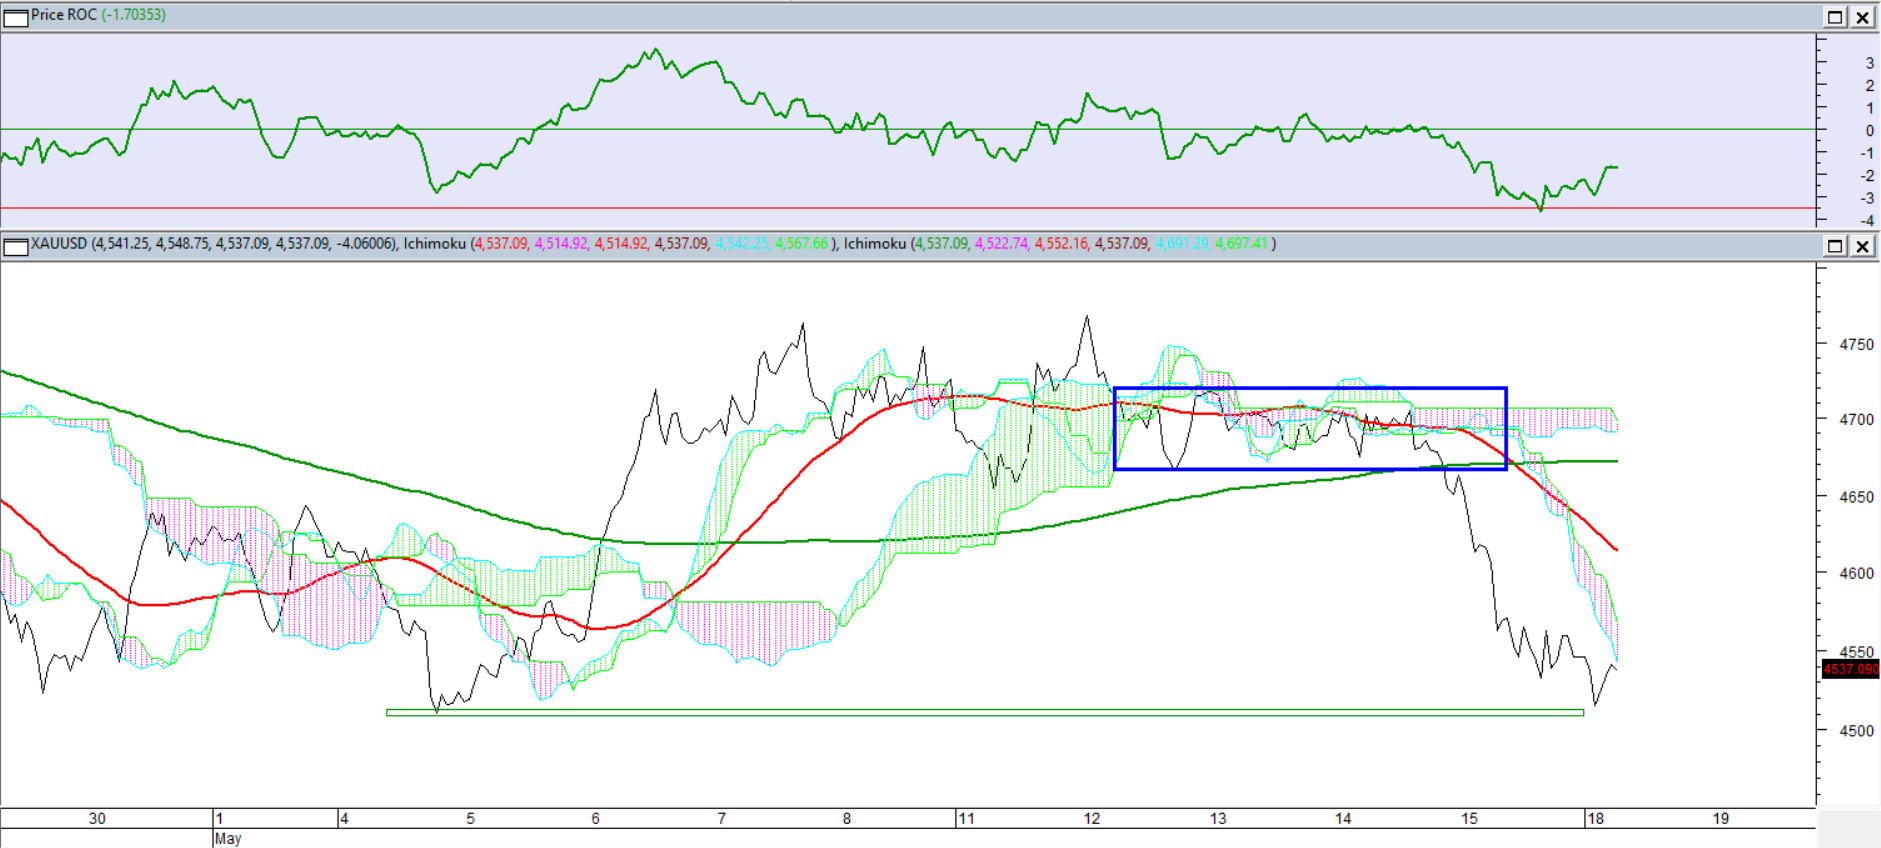Select the blue rectangle drawing's top edge
1881x848 pixels.
(x=1310, y=388)
